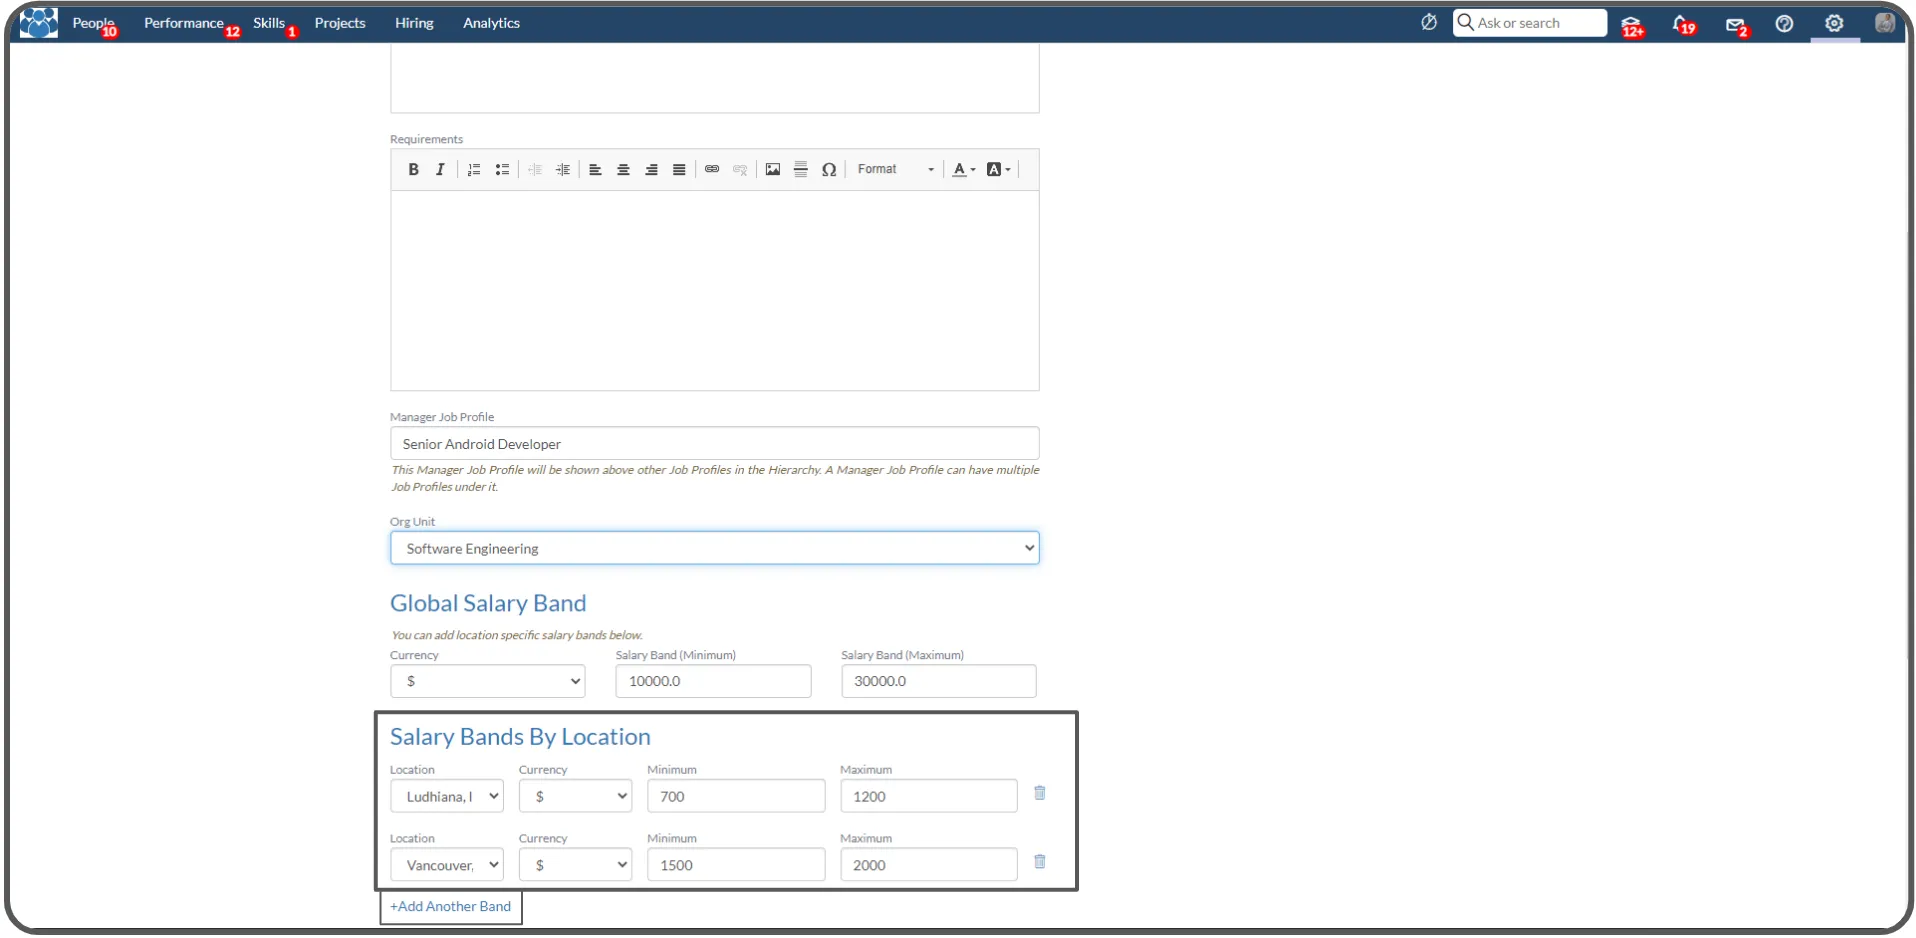Align text right in Requirements editor
Image resolution: width=1916 pixels, height=938 pixels.
(x=651, y=170)
